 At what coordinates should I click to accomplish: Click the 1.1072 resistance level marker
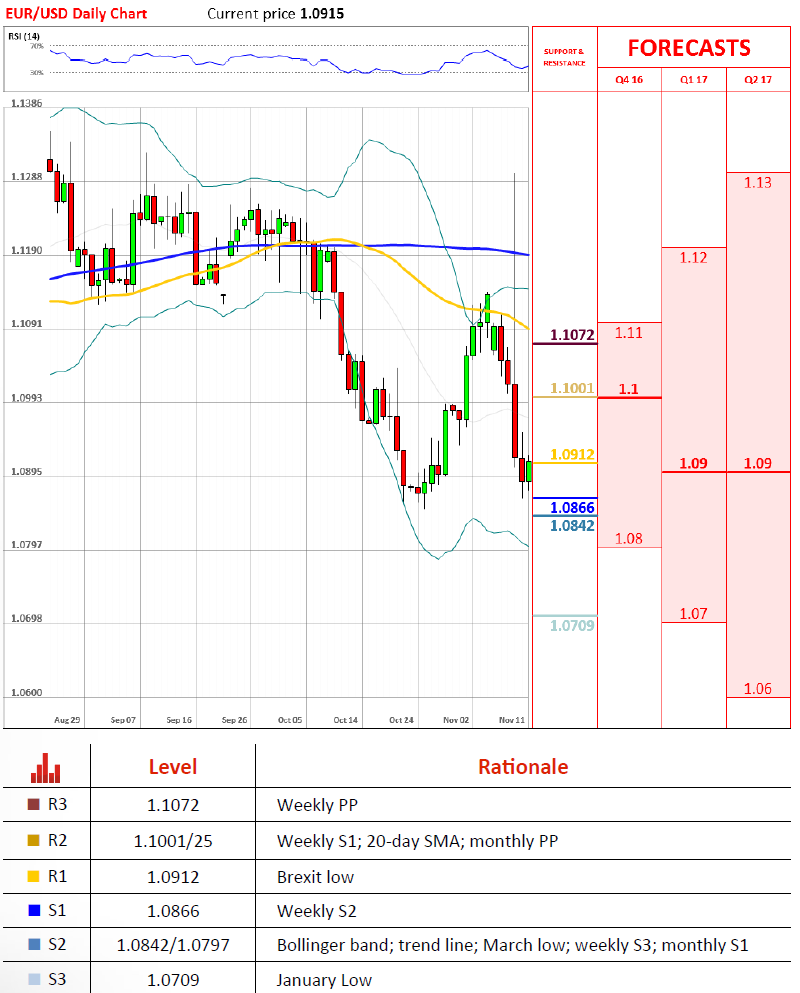pyautogui.click(x=573, y=335)
